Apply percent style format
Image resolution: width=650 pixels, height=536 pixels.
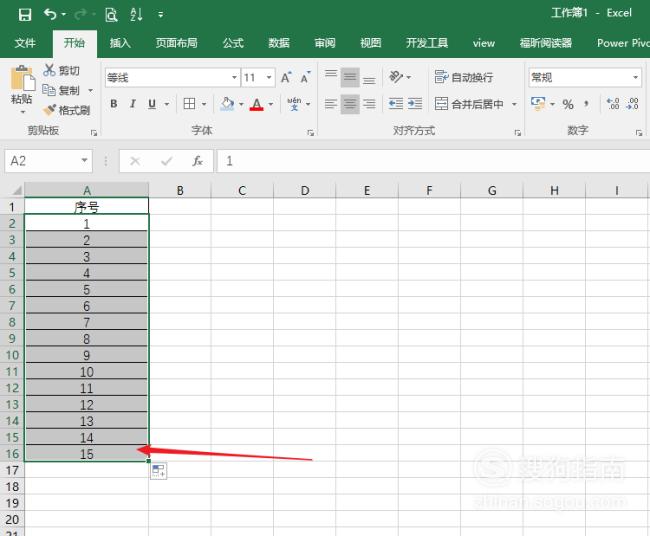click(x=568, y=104)
